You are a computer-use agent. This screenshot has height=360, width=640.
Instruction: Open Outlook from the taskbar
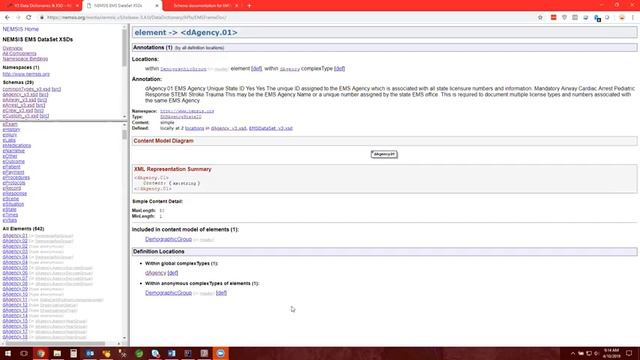pos(90,353)
